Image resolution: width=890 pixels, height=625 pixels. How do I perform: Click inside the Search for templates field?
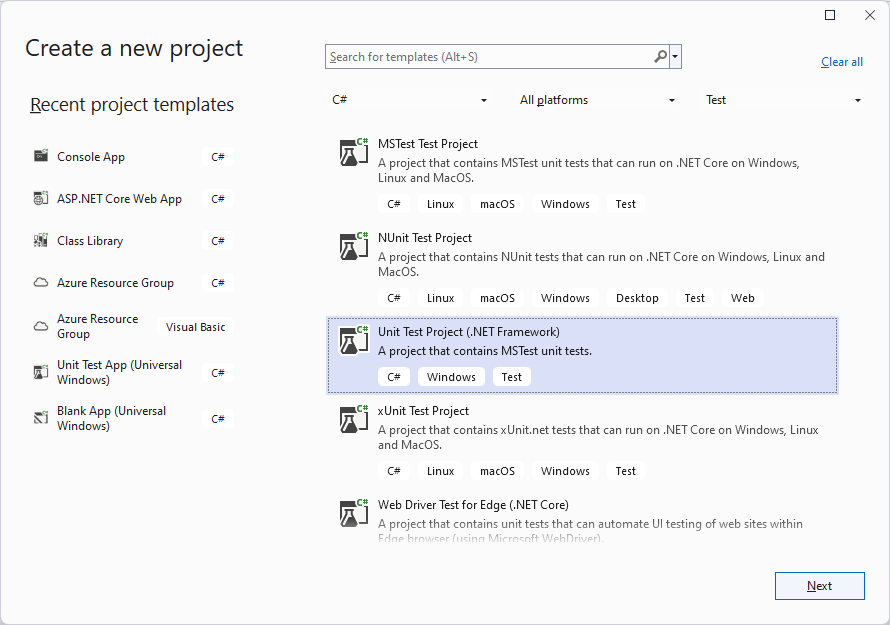click(x=480, y=56)
